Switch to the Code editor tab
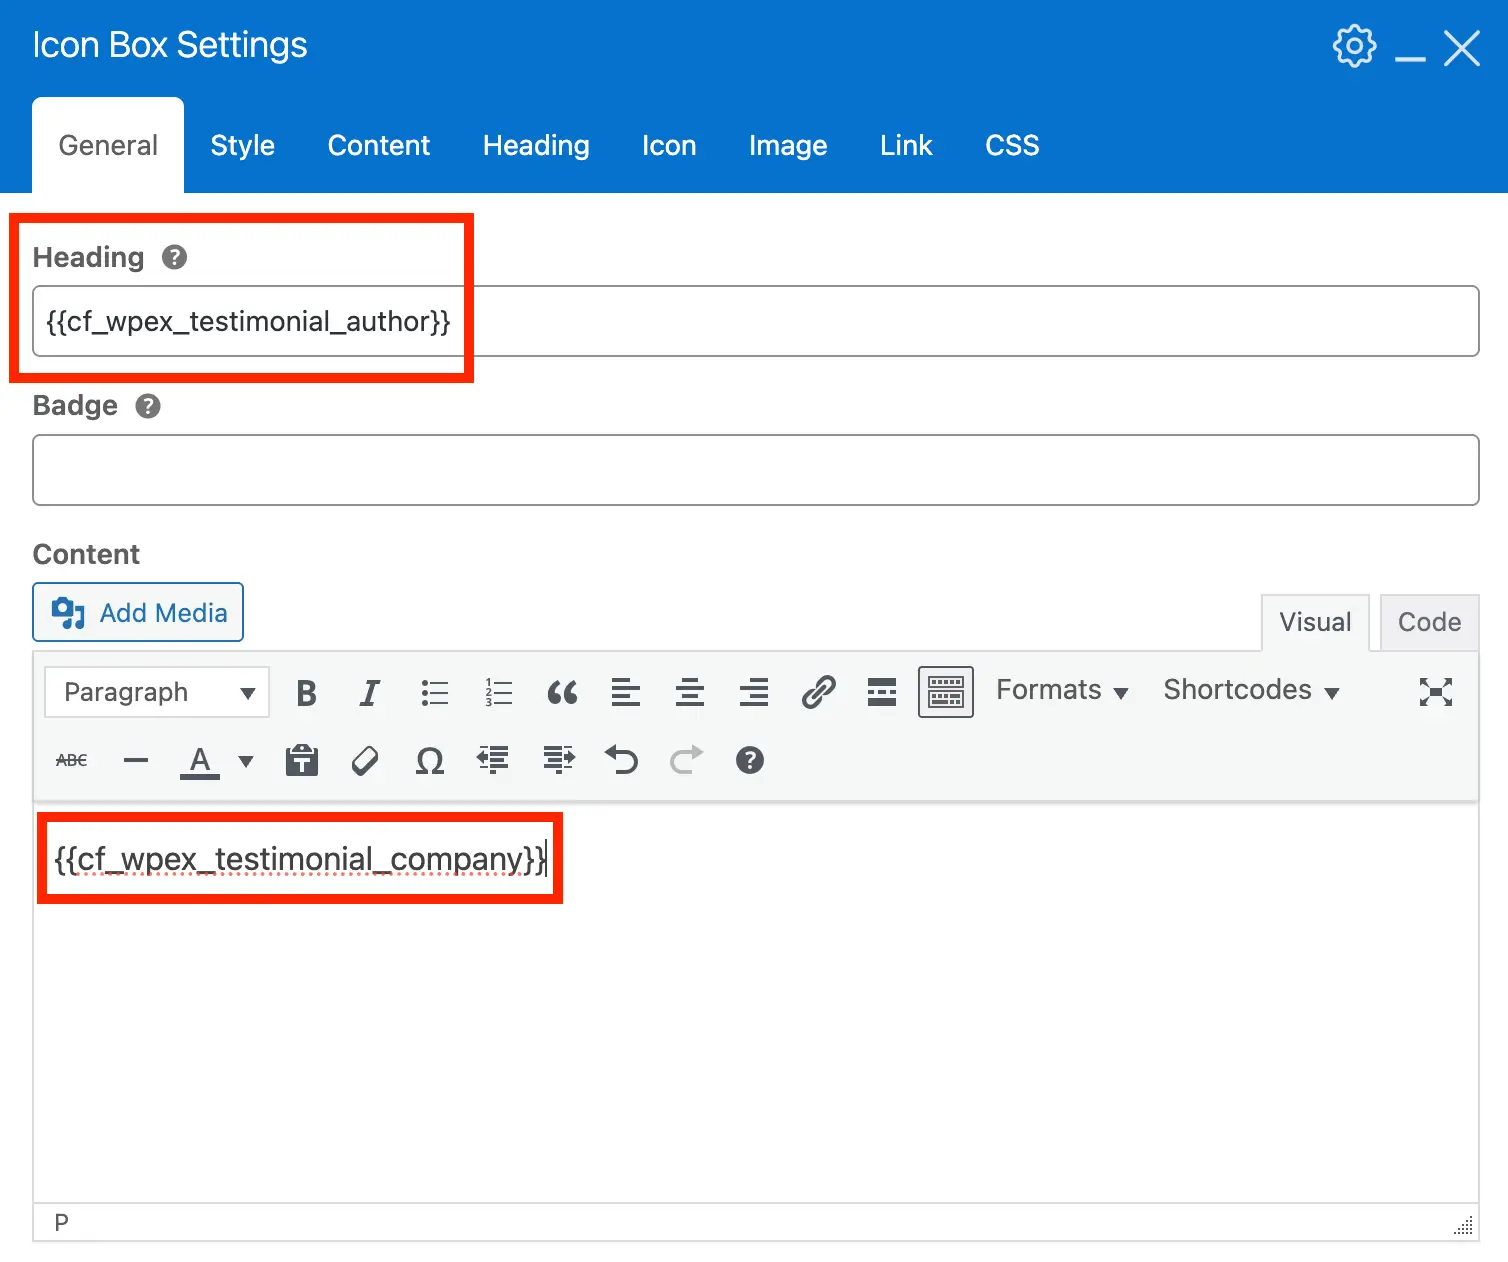Screen dimensions: 1508x1262 point(1428,622)
